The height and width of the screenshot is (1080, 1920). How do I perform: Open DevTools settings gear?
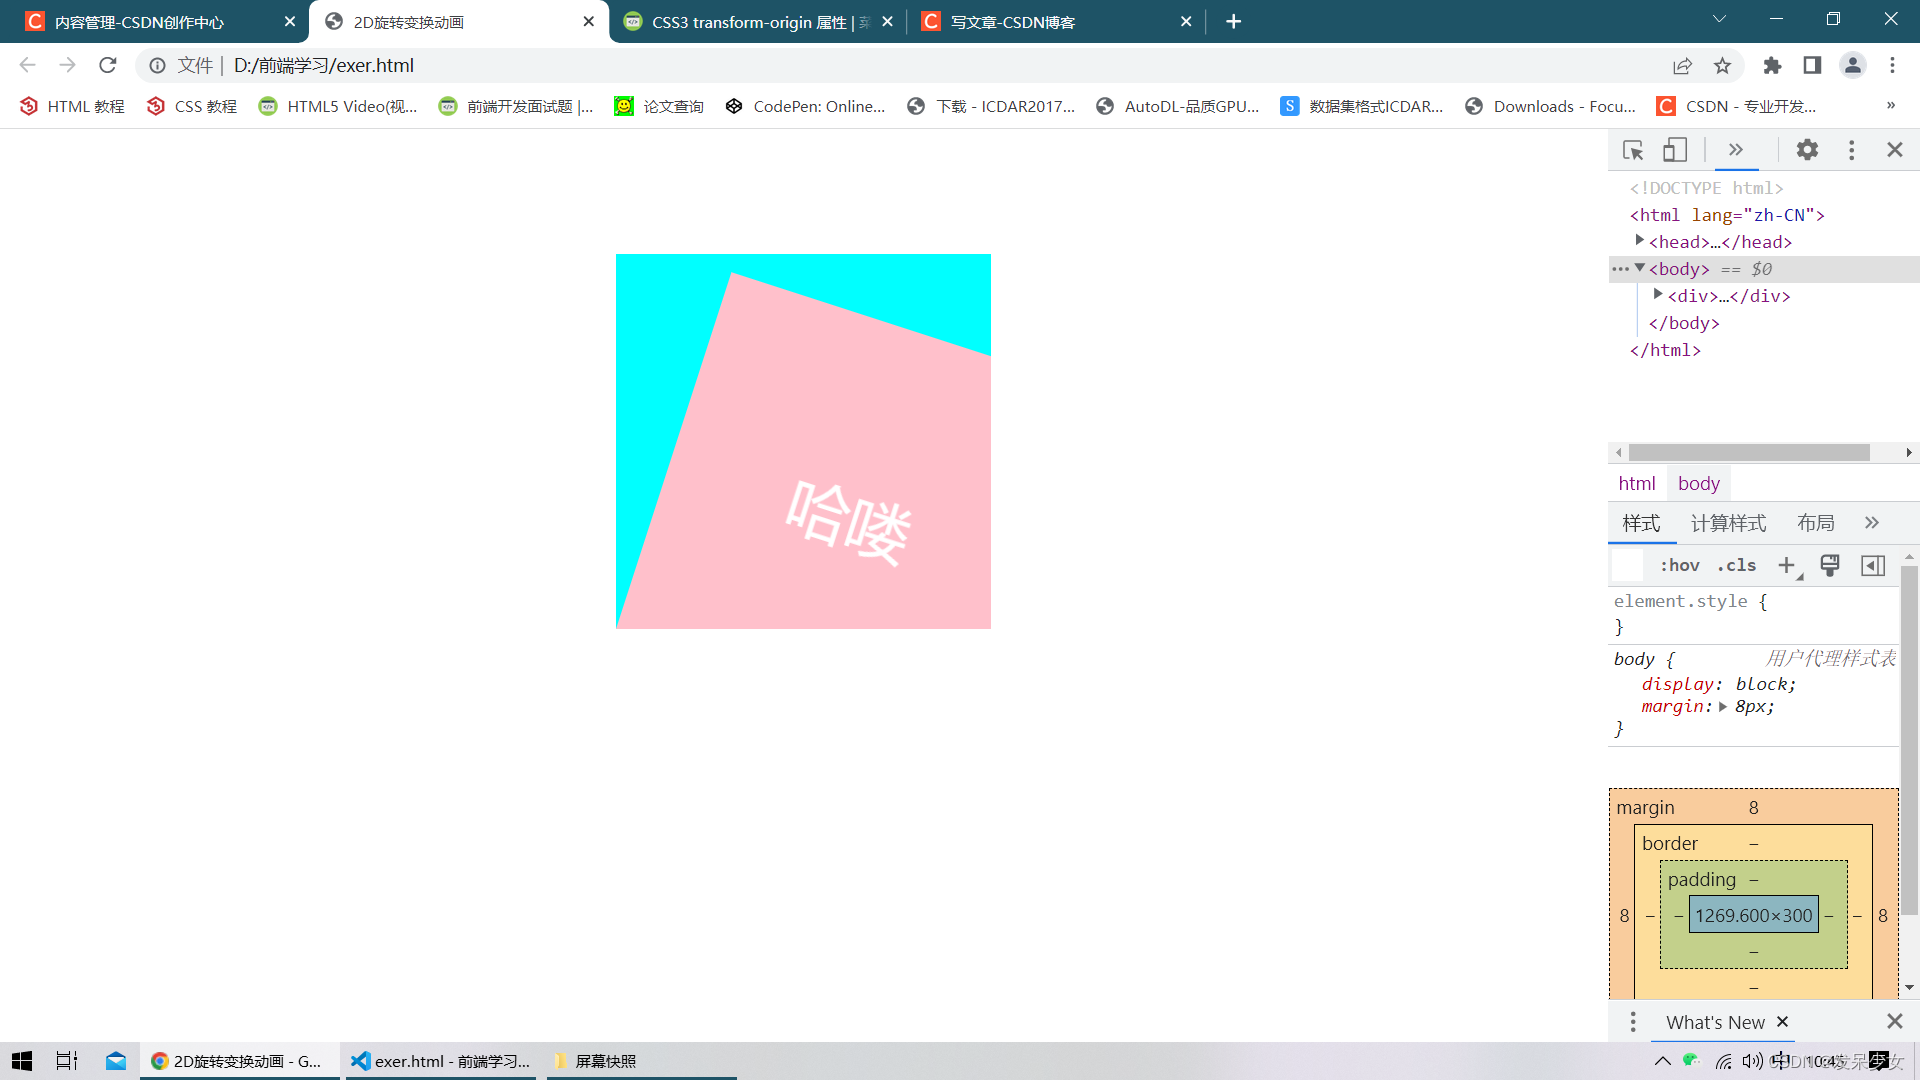click(1807, 150)
